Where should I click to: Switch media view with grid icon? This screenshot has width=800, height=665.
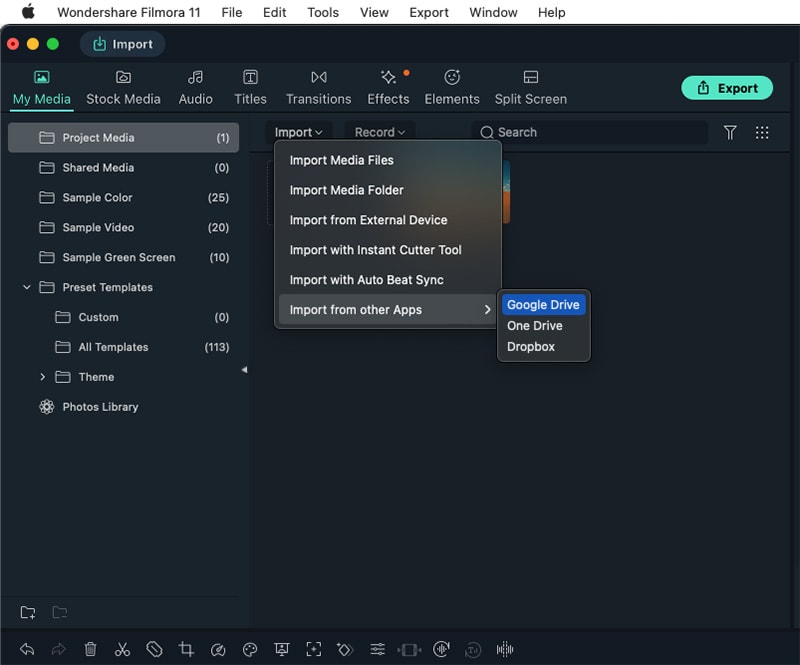click(x=762, y=133)
